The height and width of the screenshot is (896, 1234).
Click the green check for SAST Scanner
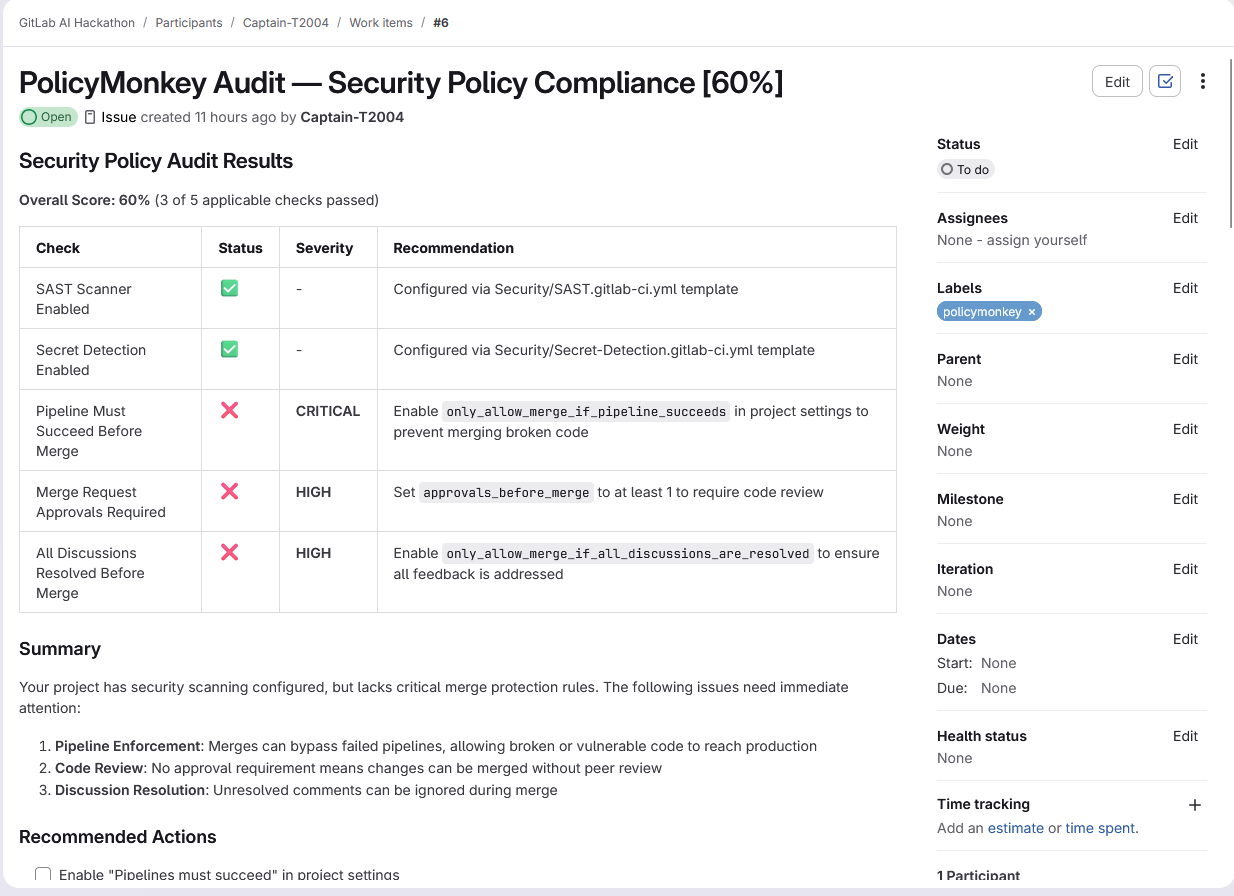point(230,289)
